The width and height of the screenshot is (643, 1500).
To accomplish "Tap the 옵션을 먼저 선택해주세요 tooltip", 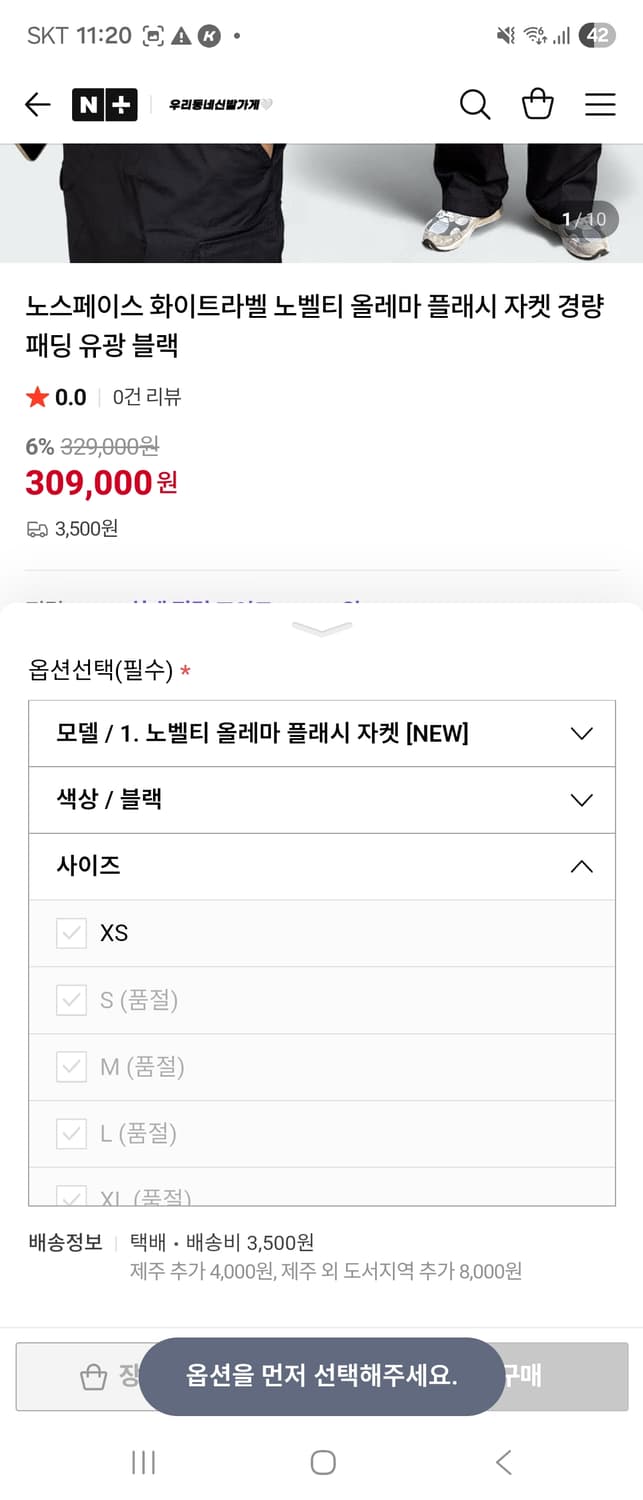I will click(x=321, y=1376).
